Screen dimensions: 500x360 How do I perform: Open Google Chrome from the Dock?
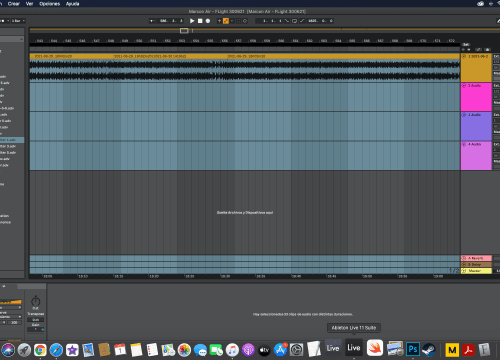[x=40, y=350]
